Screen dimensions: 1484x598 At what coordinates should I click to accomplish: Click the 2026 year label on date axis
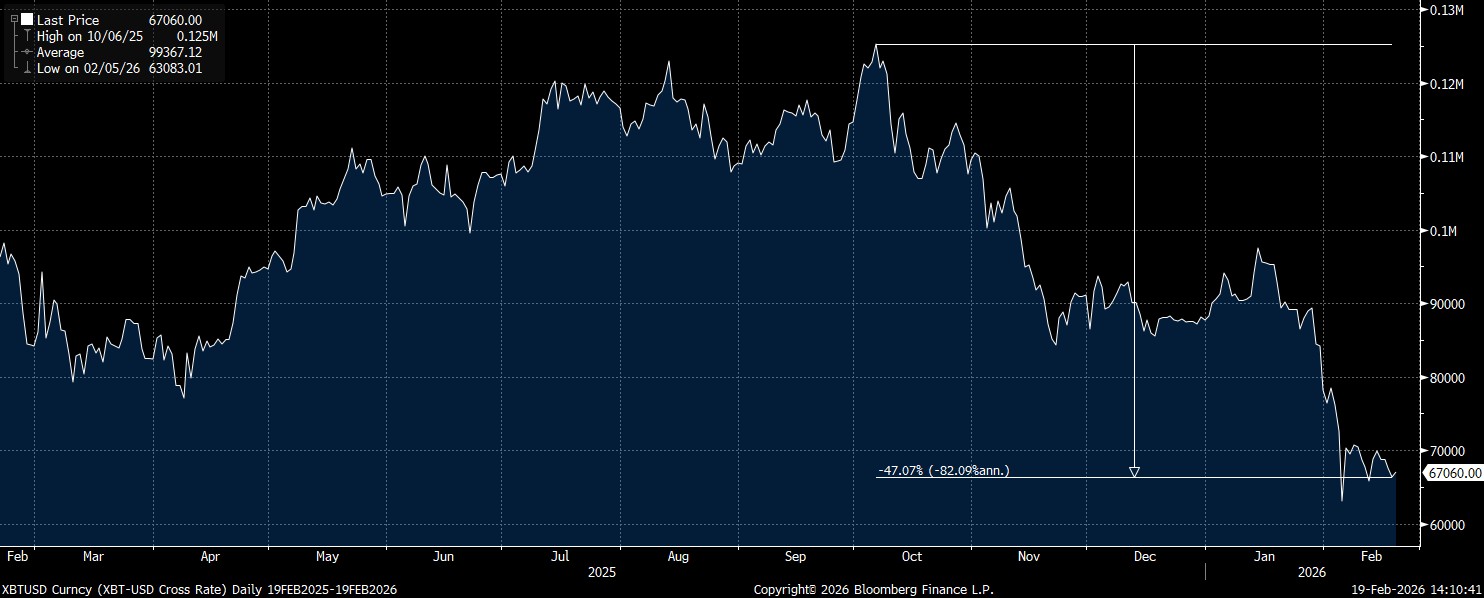[x=1310, y=573]
